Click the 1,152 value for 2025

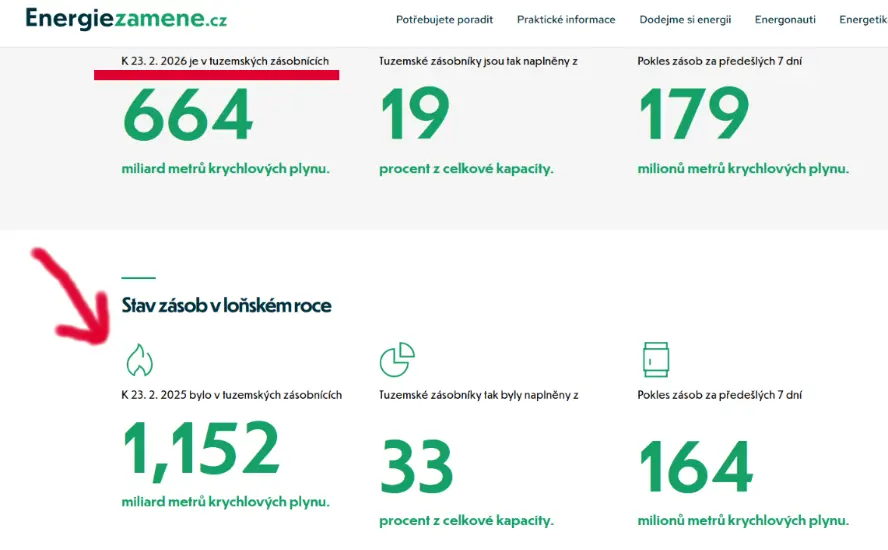201,450
